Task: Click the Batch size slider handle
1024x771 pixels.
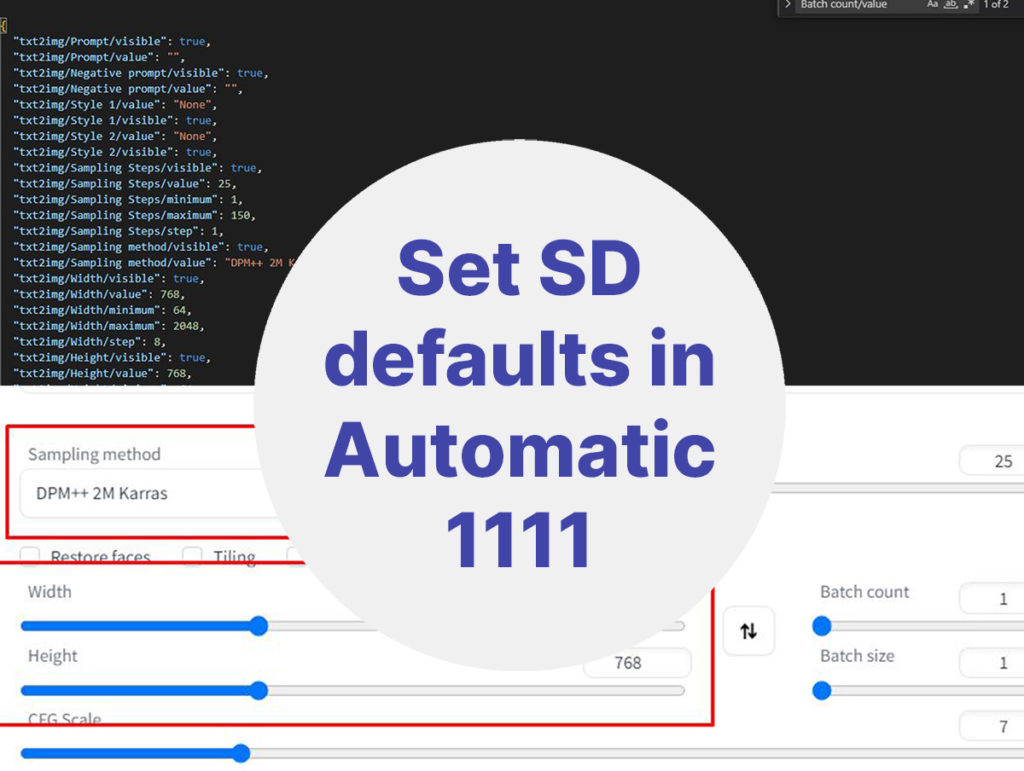Action: (x=822, y=690)
